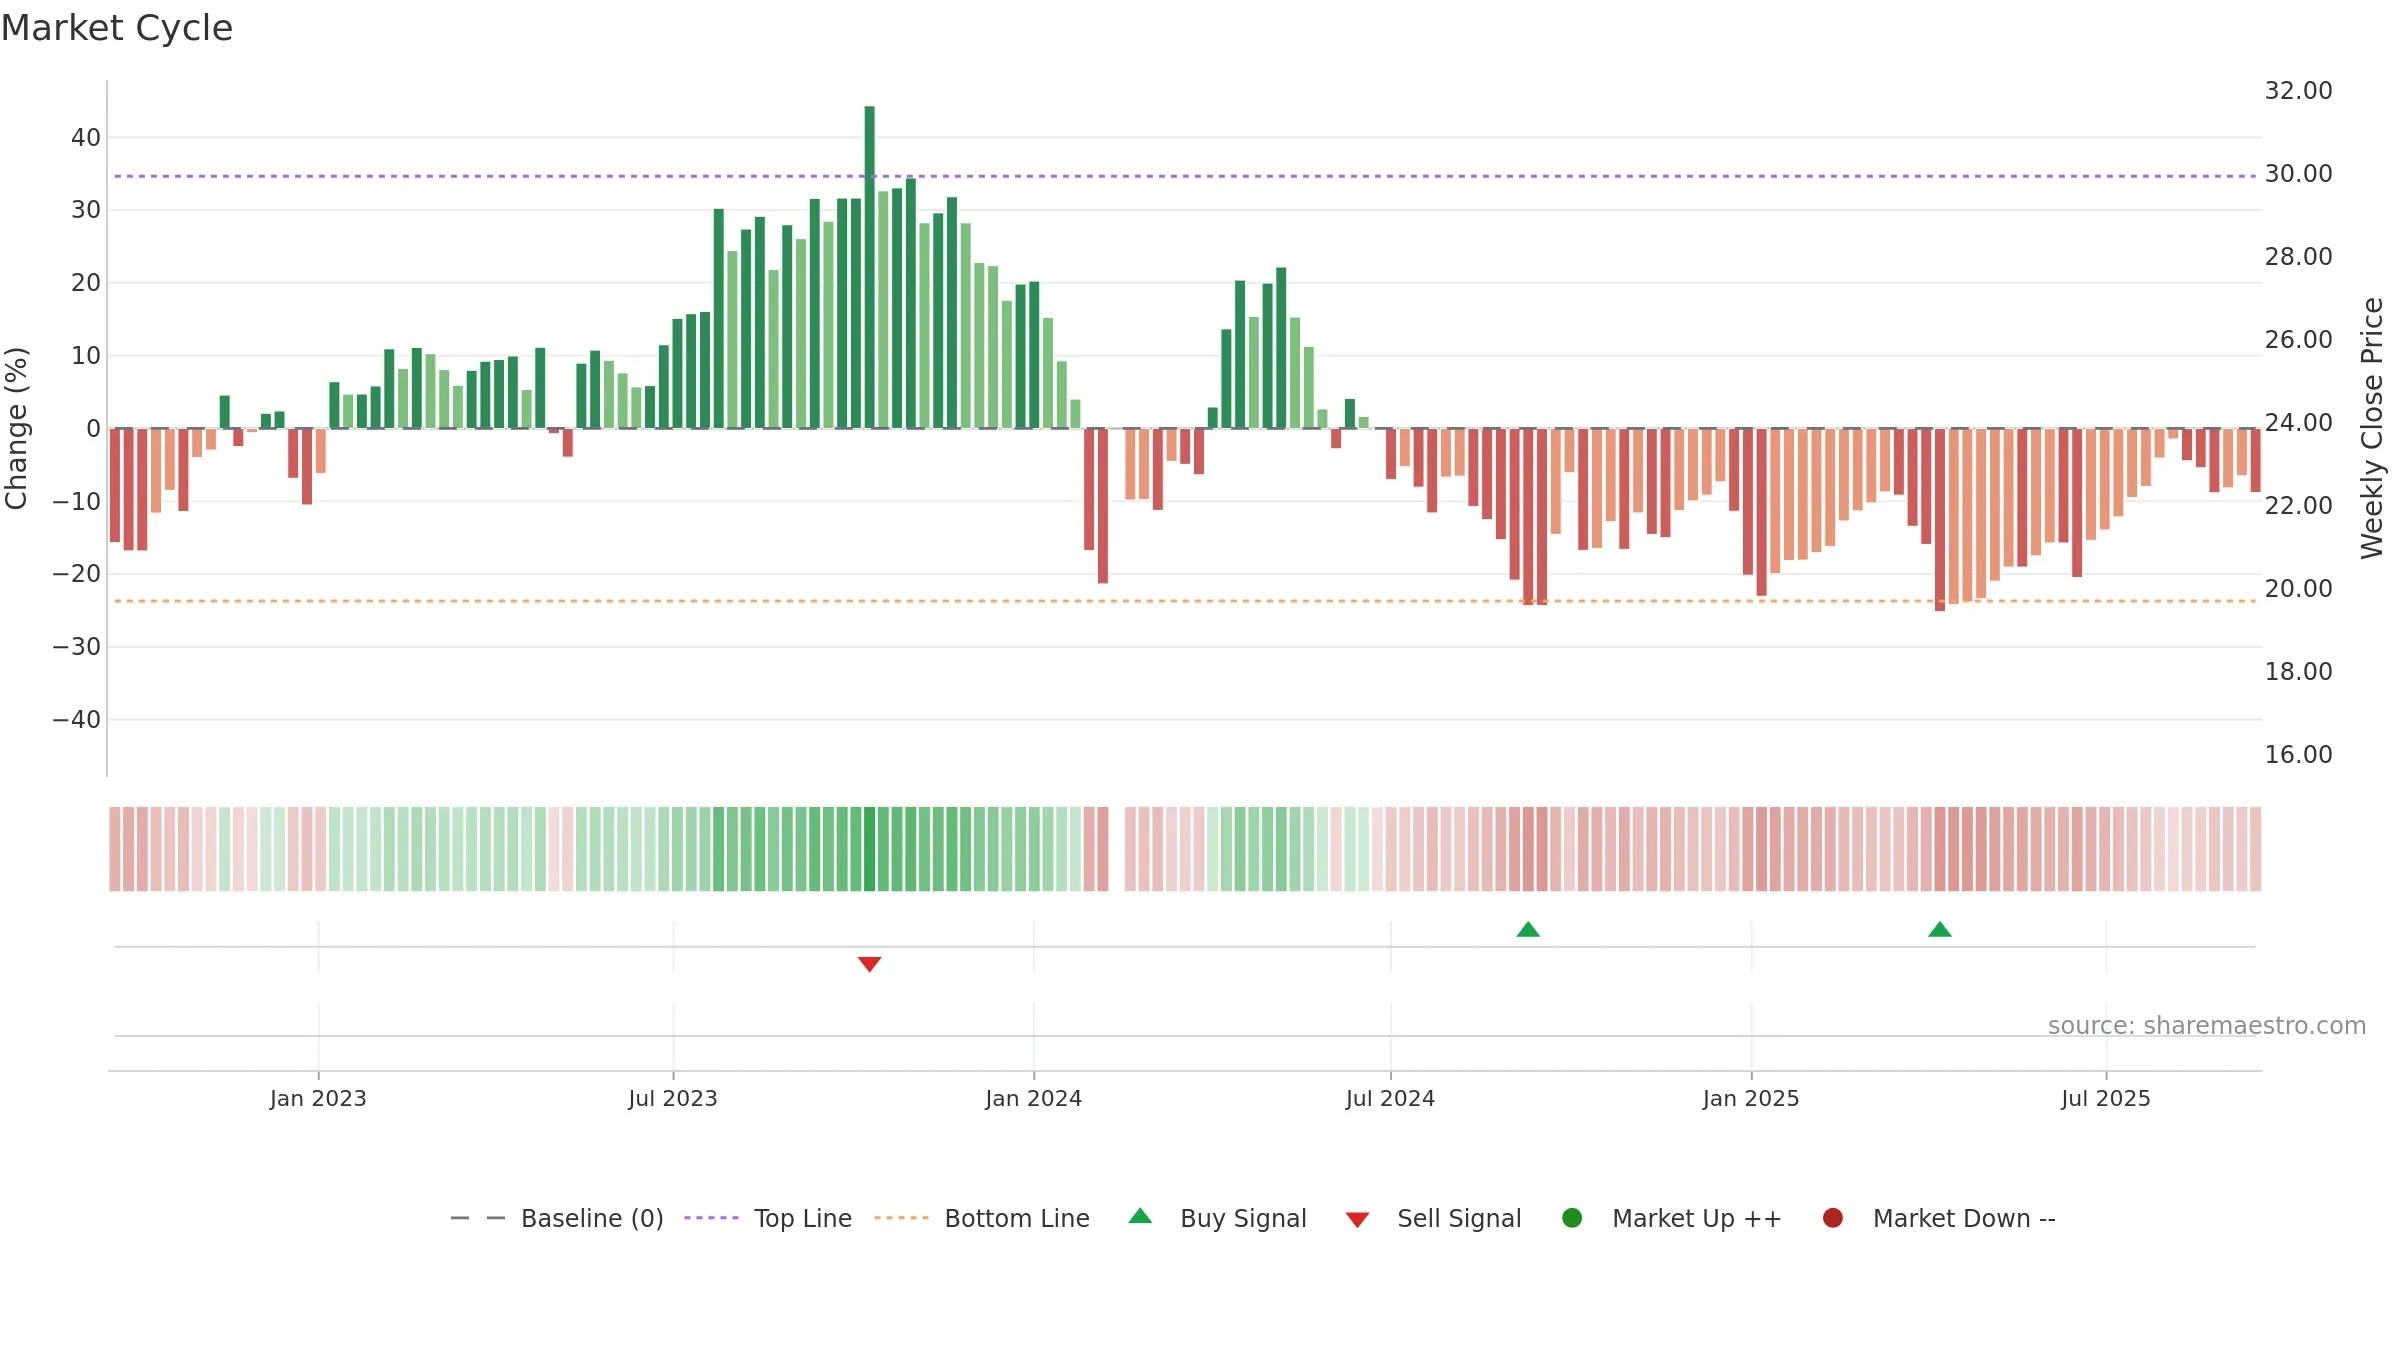Click the buy signal triangle after Jul 2024
Image resolution: width=2400 pixels, height=1350 pixels.
coord(1528,929)
